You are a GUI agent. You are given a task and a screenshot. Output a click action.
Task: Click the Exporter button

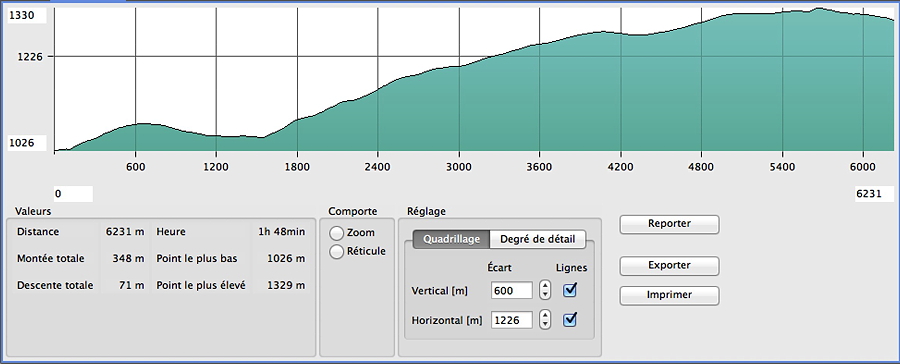point(669,265)
